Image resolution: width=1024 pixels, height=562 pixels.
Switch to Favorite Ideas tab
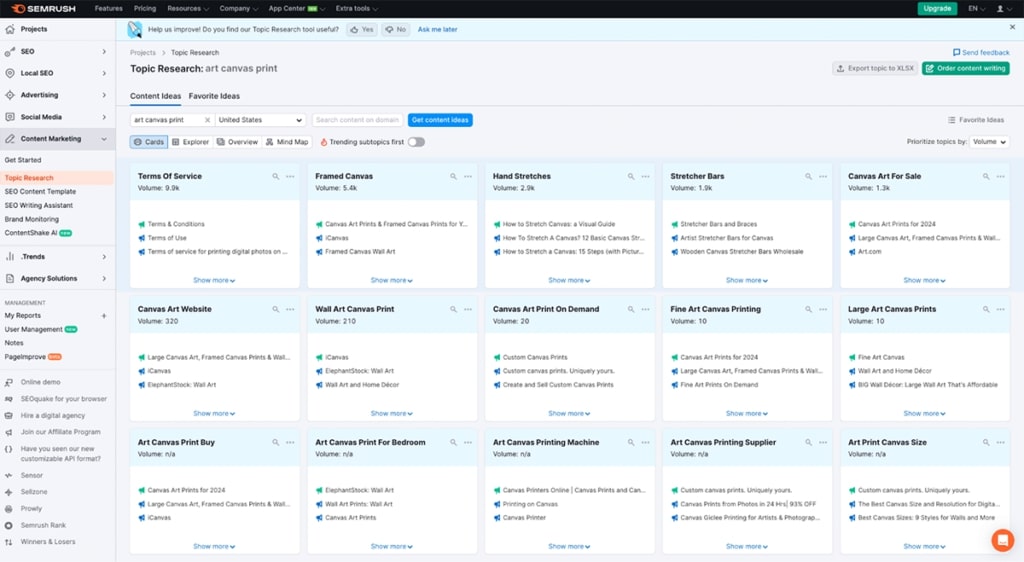(x=214, y=96)
